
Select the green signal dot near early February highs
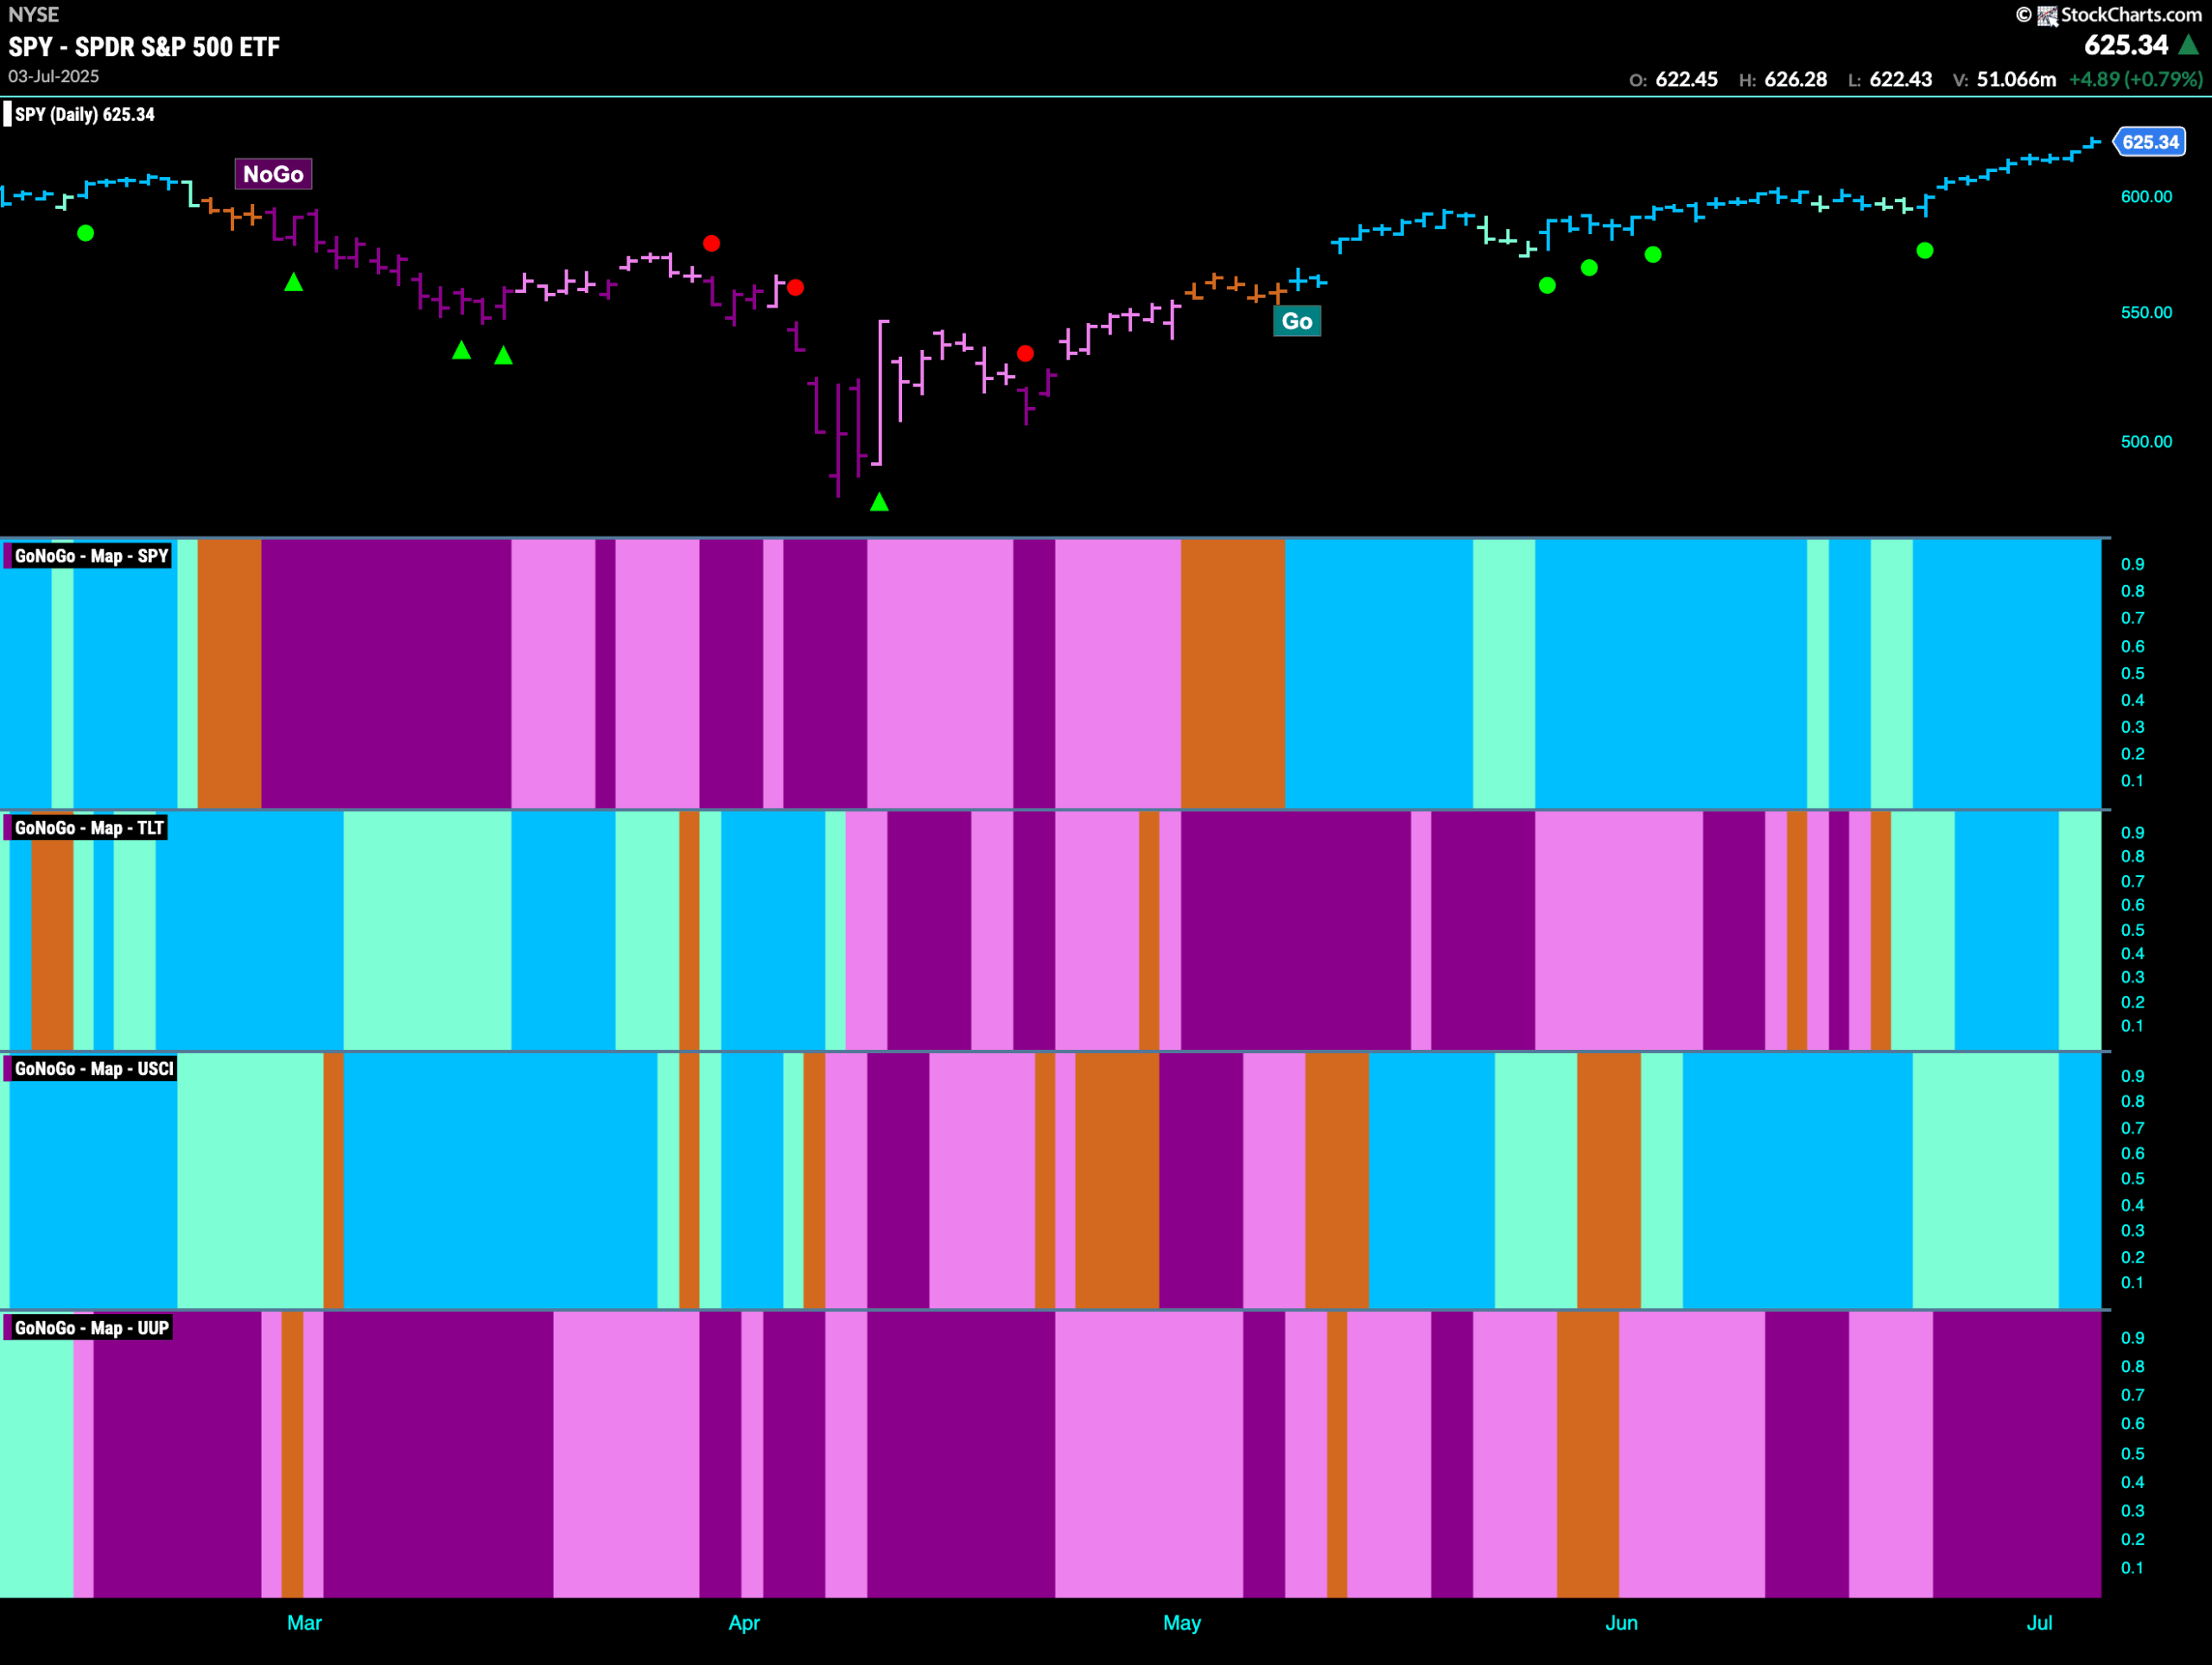click(86, 232)
